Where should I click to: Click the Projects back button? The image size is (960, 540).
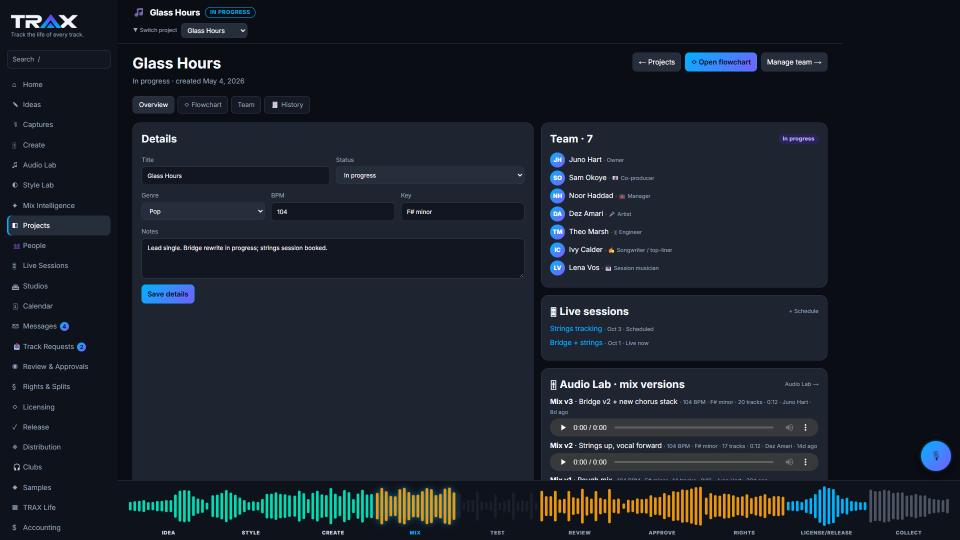656,62
